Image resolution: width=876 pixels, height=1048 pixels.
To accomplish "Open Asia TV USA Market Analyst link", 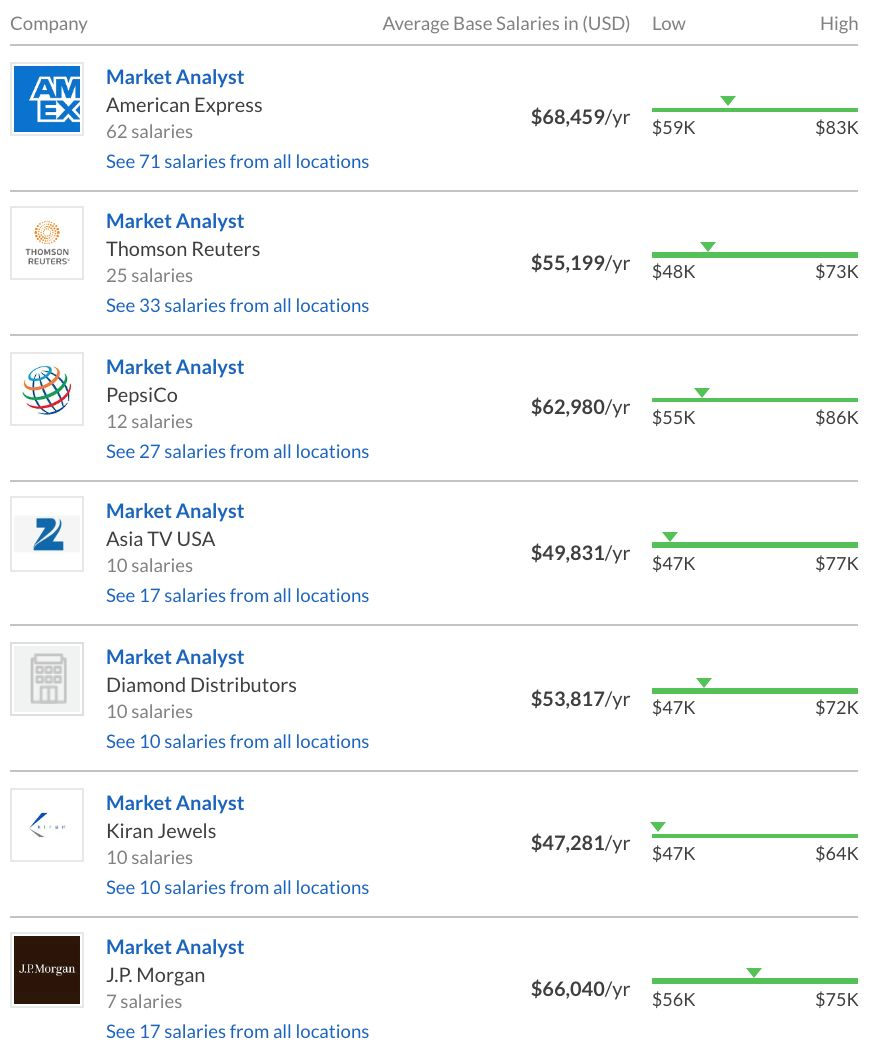I will pyautogui.click(x=175, y=511).
